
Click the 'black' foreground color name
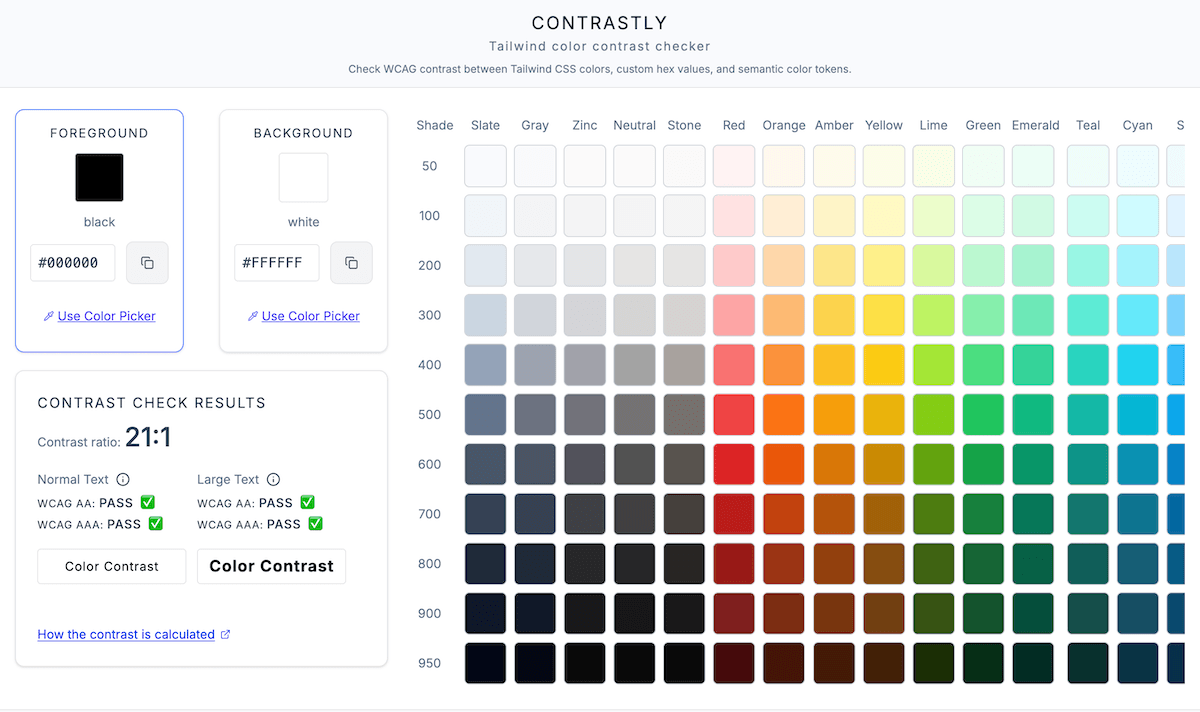click(99, 222)
